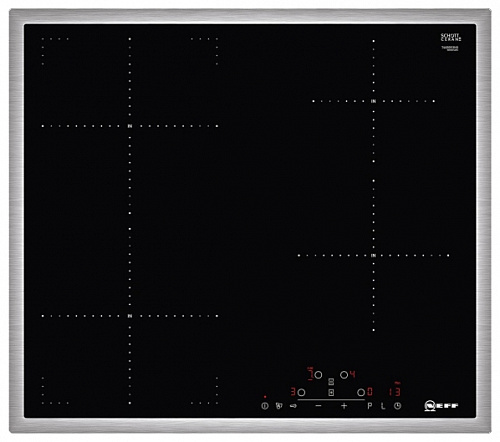Viewport: 500px width, 442px height.
Task: Select rear-left zone circle showing 7
Action: pos(318,375)
